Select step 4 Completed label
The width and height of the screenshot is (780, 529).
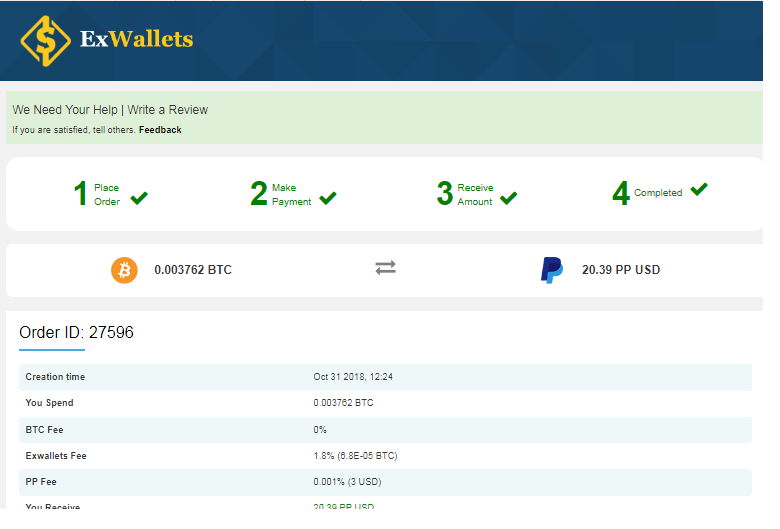pyautogui.click(x=658, y=193)
